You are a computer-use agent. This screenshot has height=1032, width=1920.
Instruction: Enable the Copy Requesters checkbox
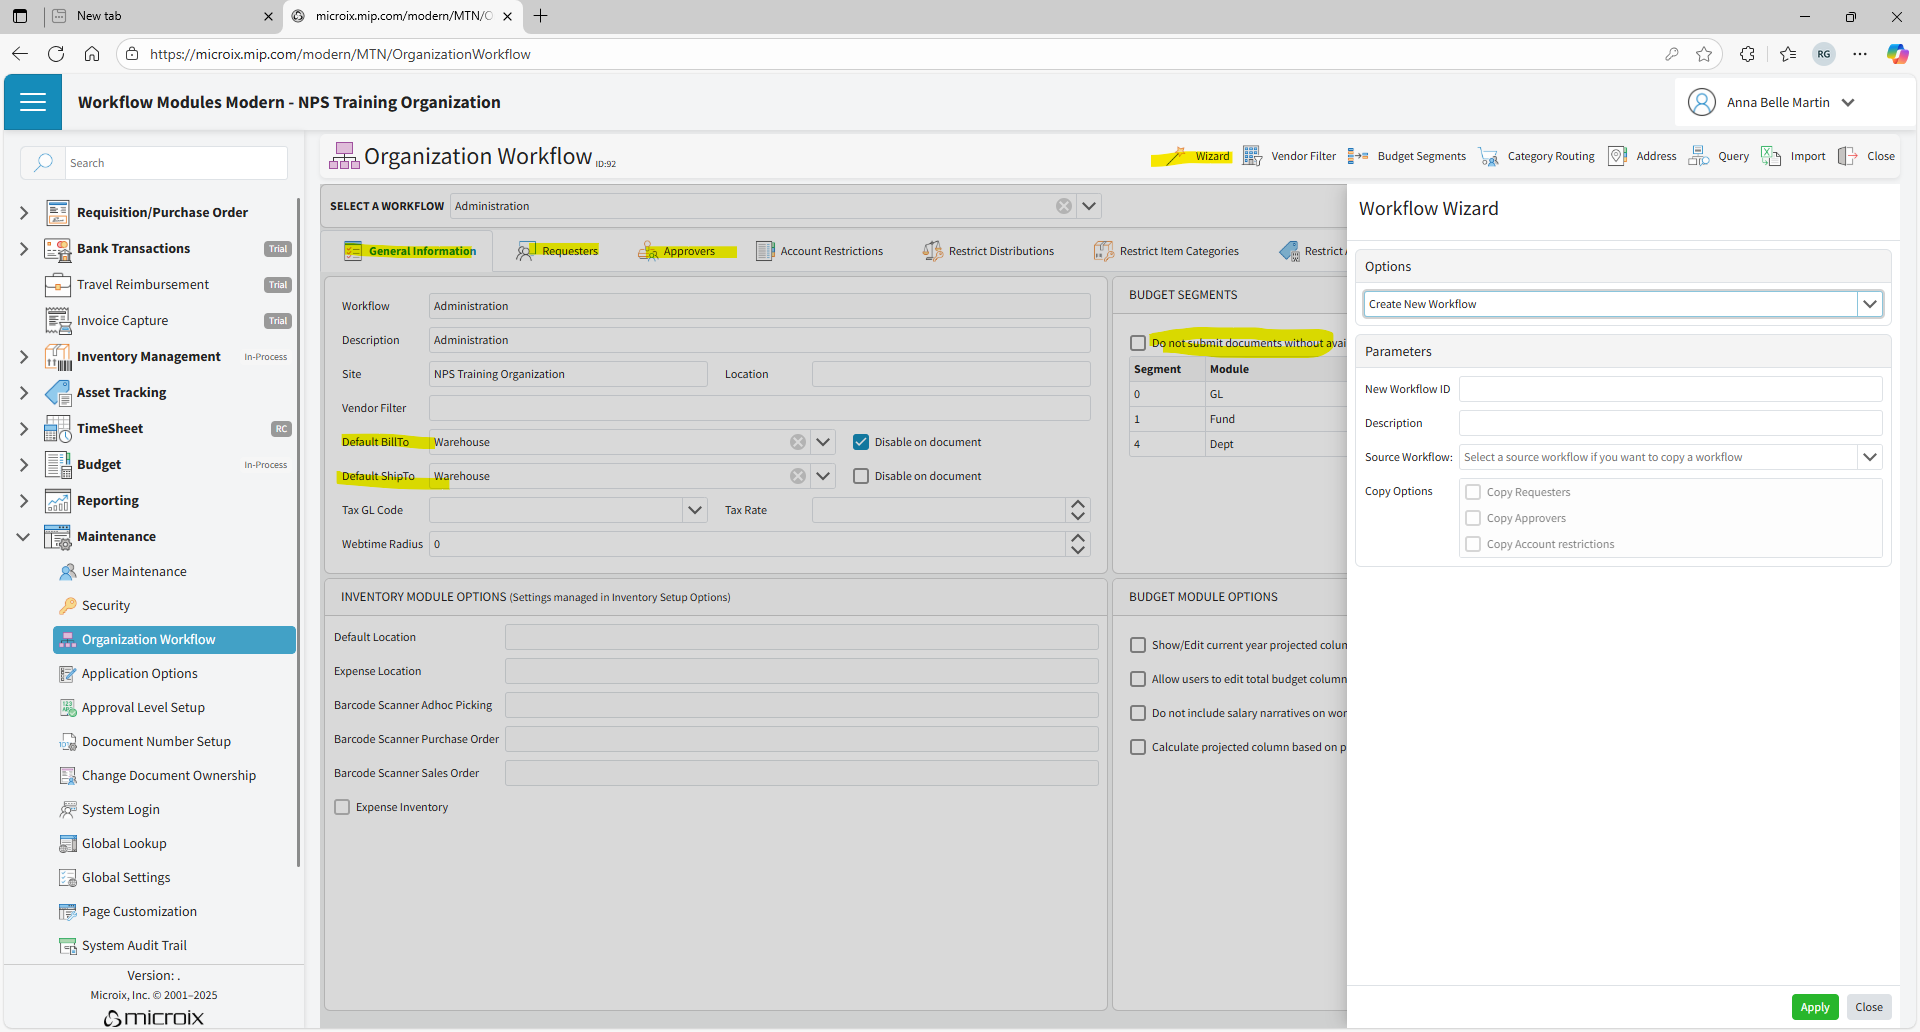1473,492
